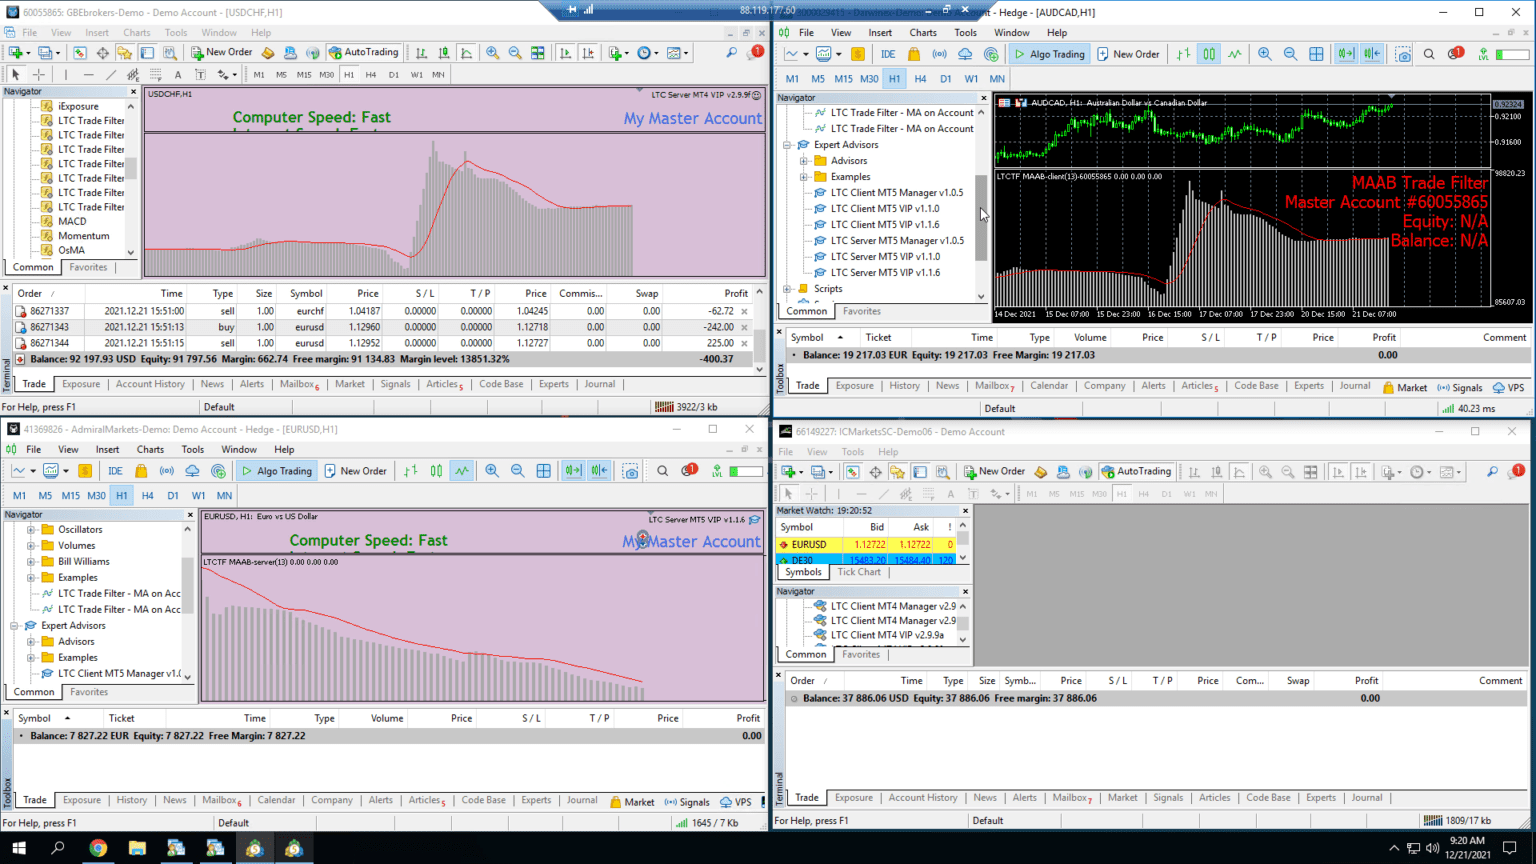Switch GBEbrokers chart to M15 timeframe

(x=304, y=74)
